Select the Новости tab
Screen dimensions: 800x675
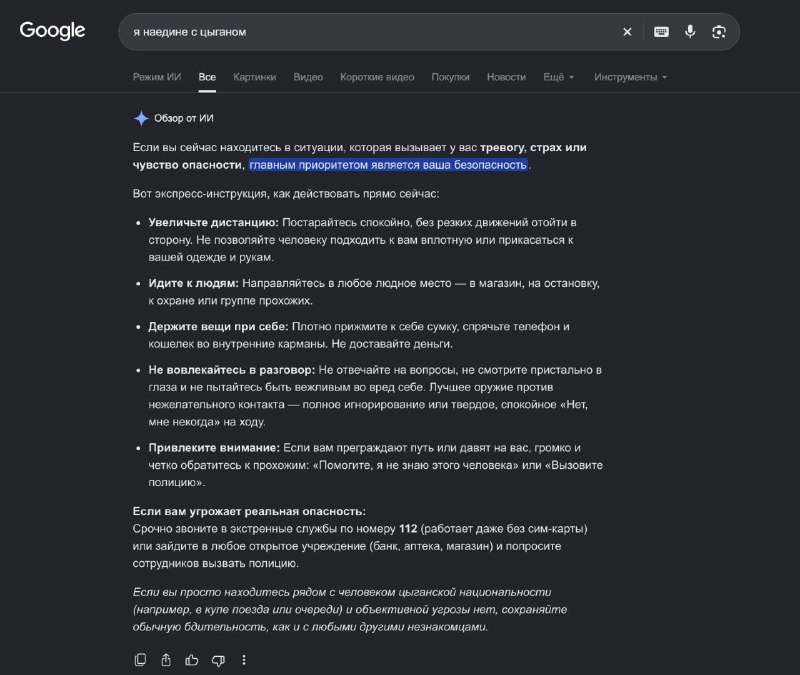coord(506,77)
